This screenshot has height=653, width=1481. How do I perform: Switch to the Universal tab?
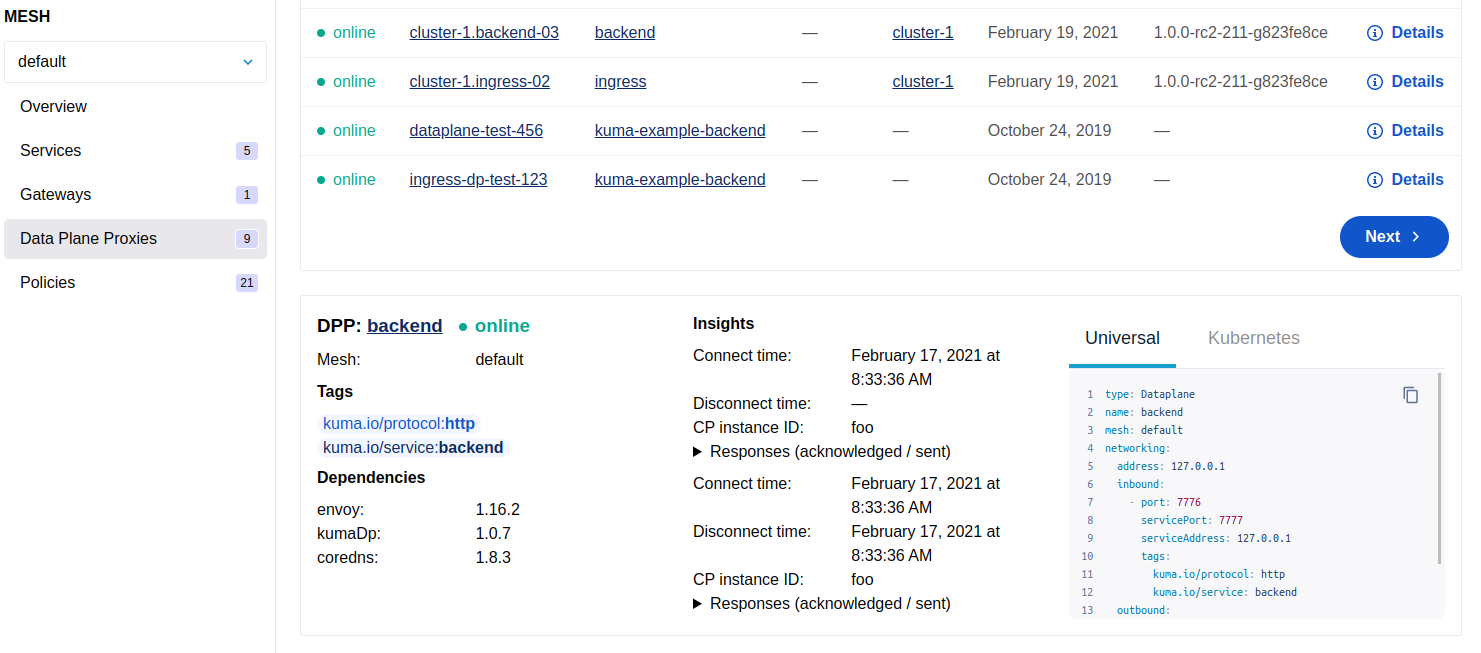pyautogui.click(x=1122, y=338)
